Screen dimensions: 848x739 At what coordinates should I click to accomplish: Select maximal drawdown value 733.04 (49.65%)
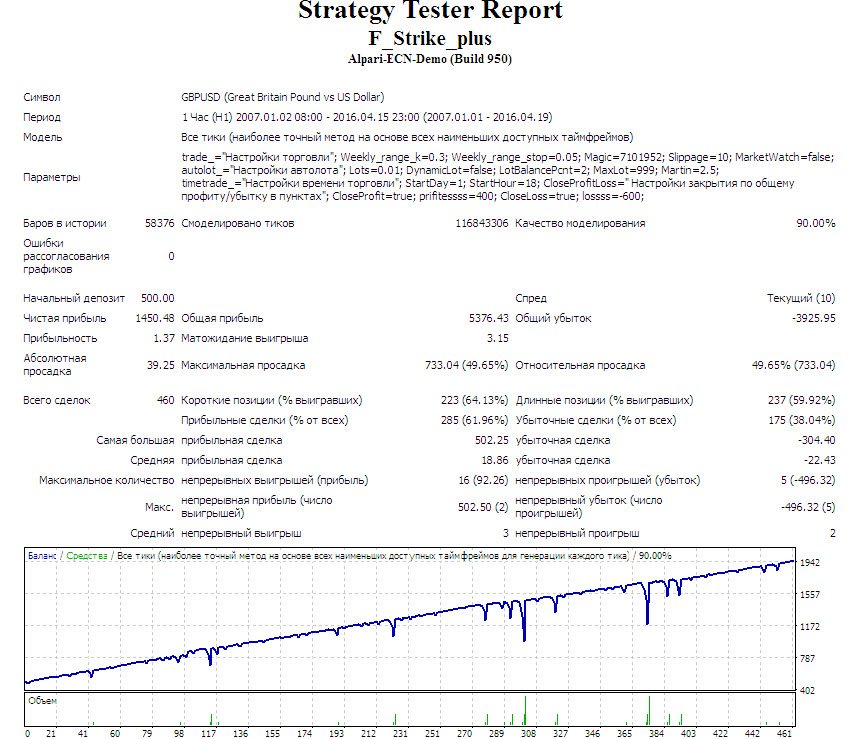coord(466,366)
